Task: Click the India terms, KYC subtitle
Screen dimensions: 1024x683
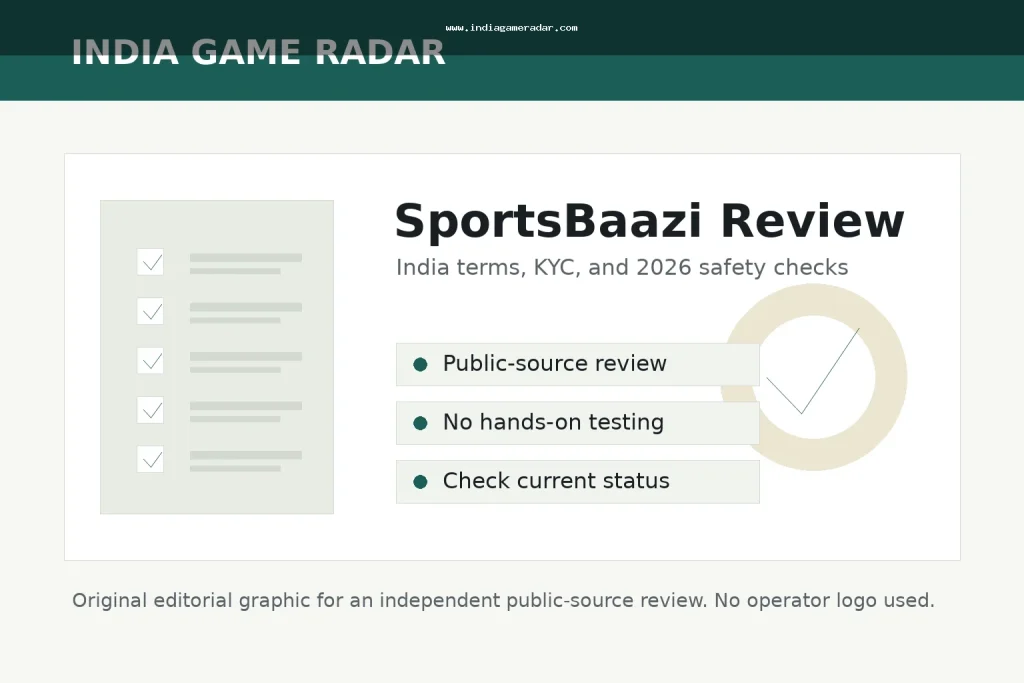Action: click(622, 267)
